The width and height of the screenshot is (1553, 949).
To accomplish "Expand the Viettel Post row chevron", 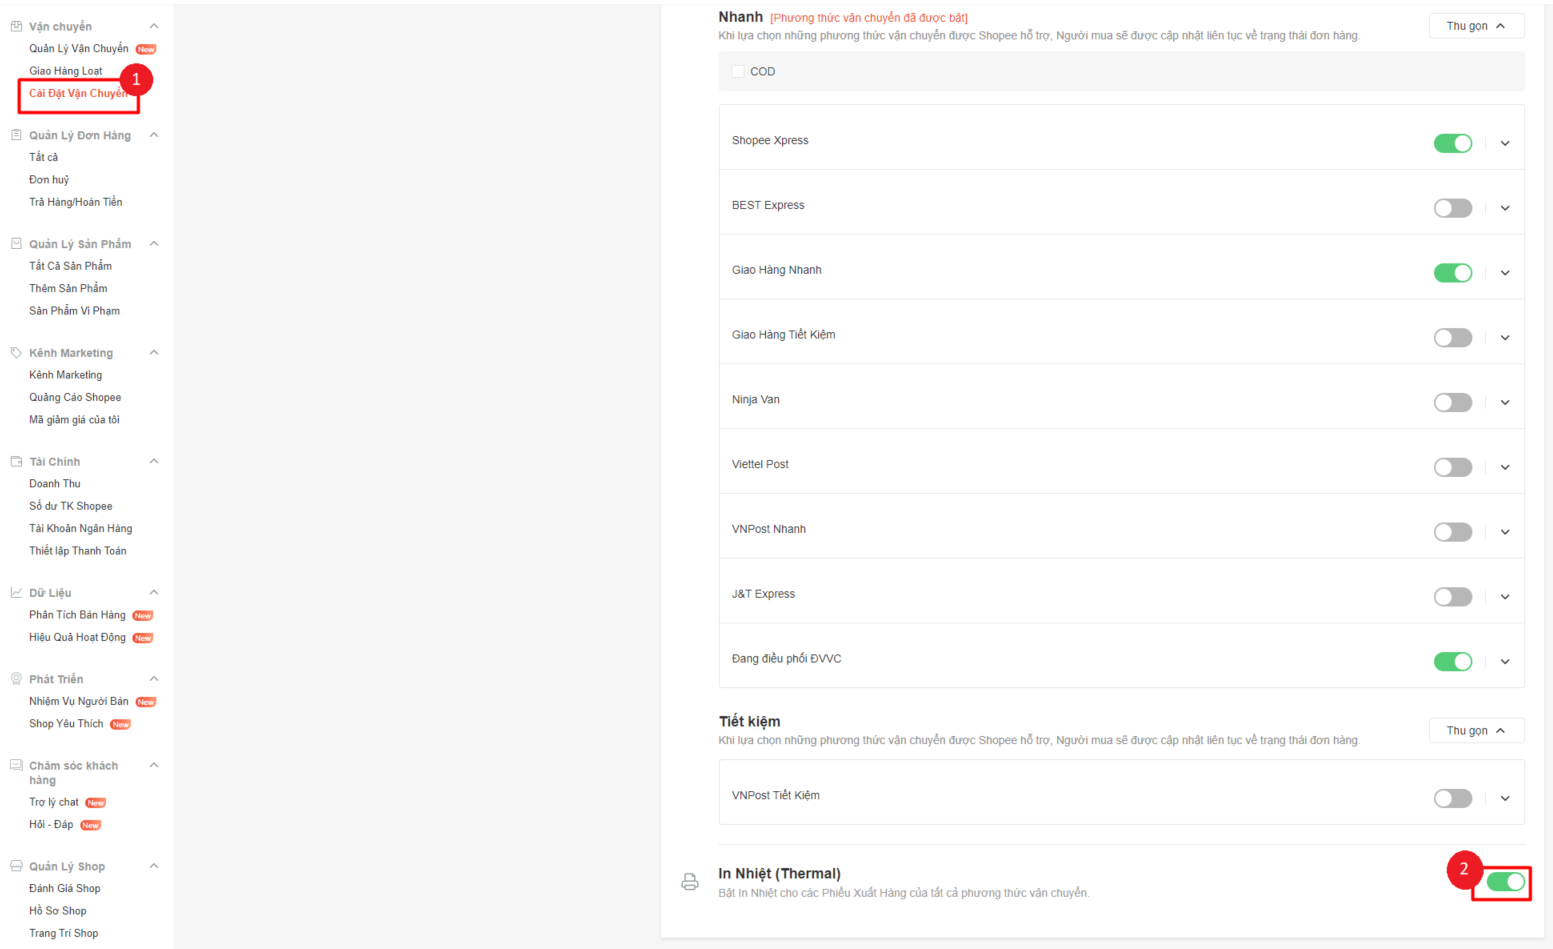I will [x=1505, y=467].
